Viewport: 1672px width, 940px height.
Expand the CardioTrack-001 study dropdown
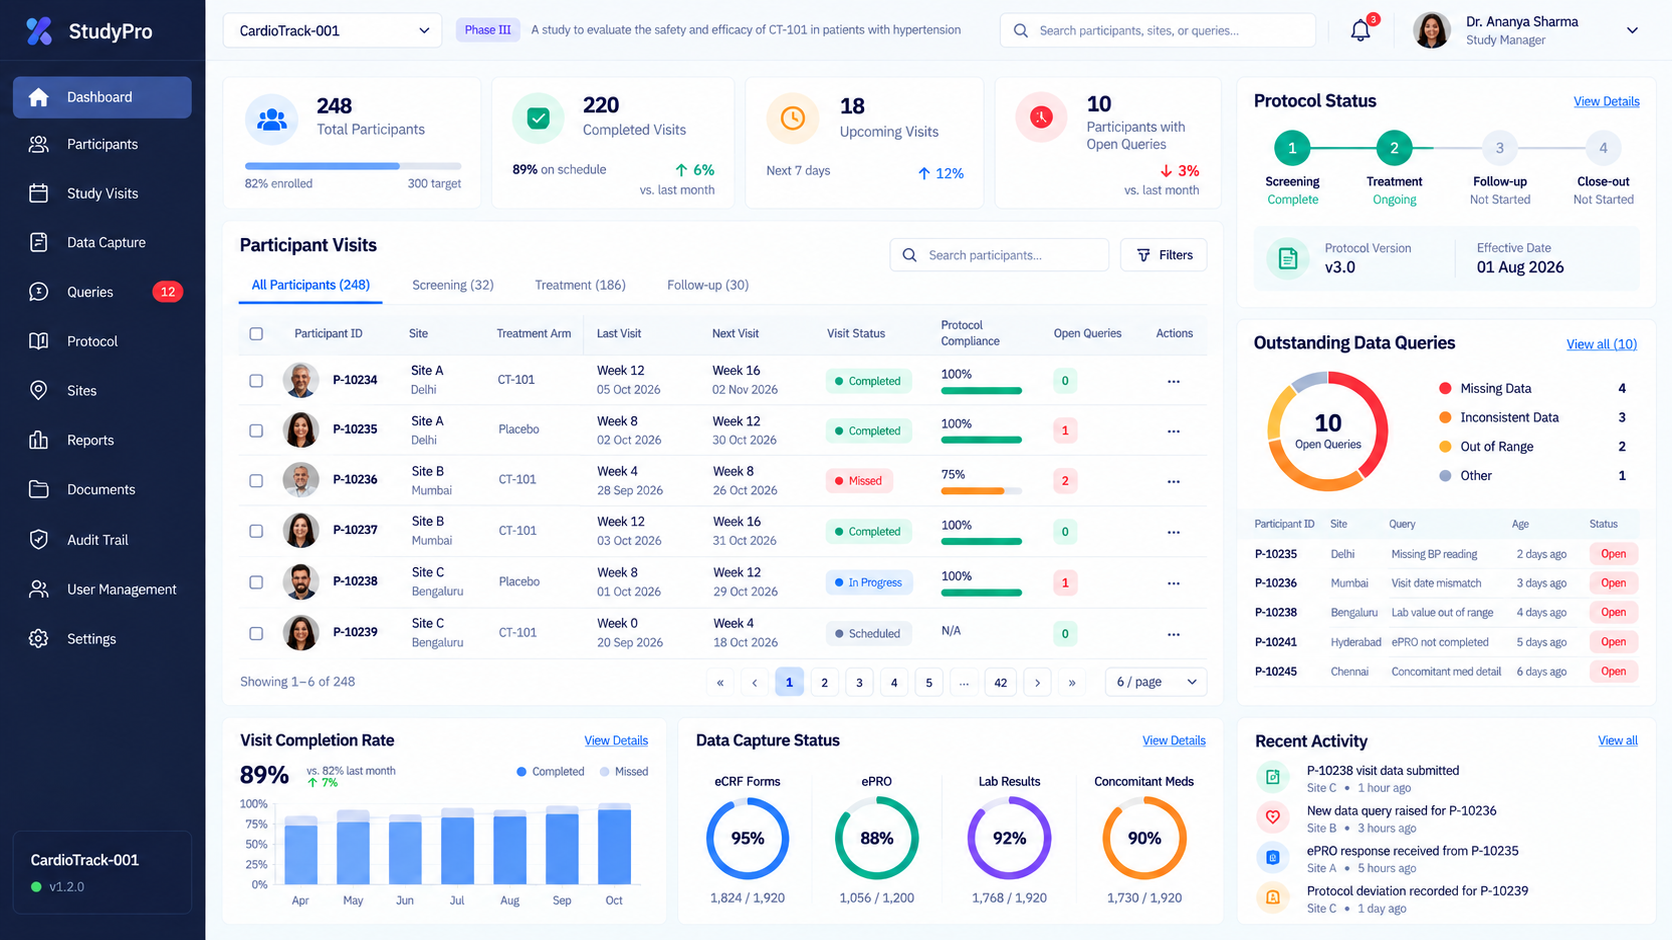pos(332,31)
